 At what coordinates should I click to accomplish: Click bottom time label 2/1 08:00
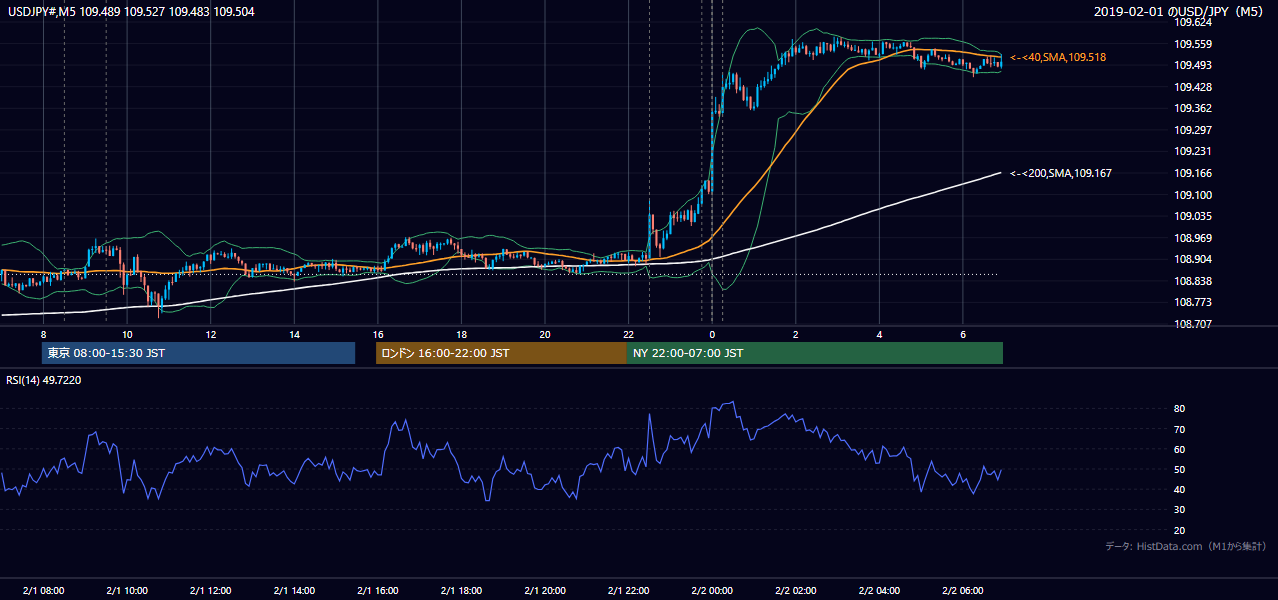click(x=43, y=590)
